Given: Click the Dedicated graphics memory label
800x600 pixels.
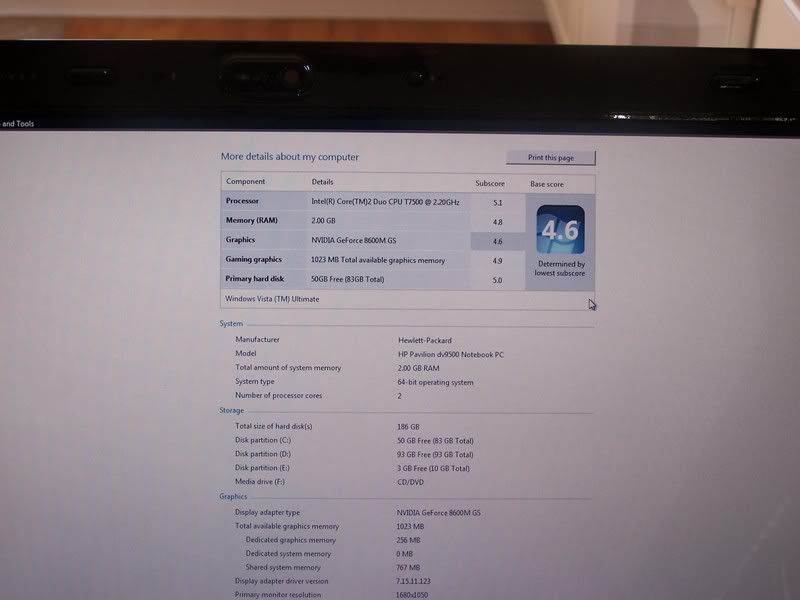Looking at the screenshot, I should (291, 540).
